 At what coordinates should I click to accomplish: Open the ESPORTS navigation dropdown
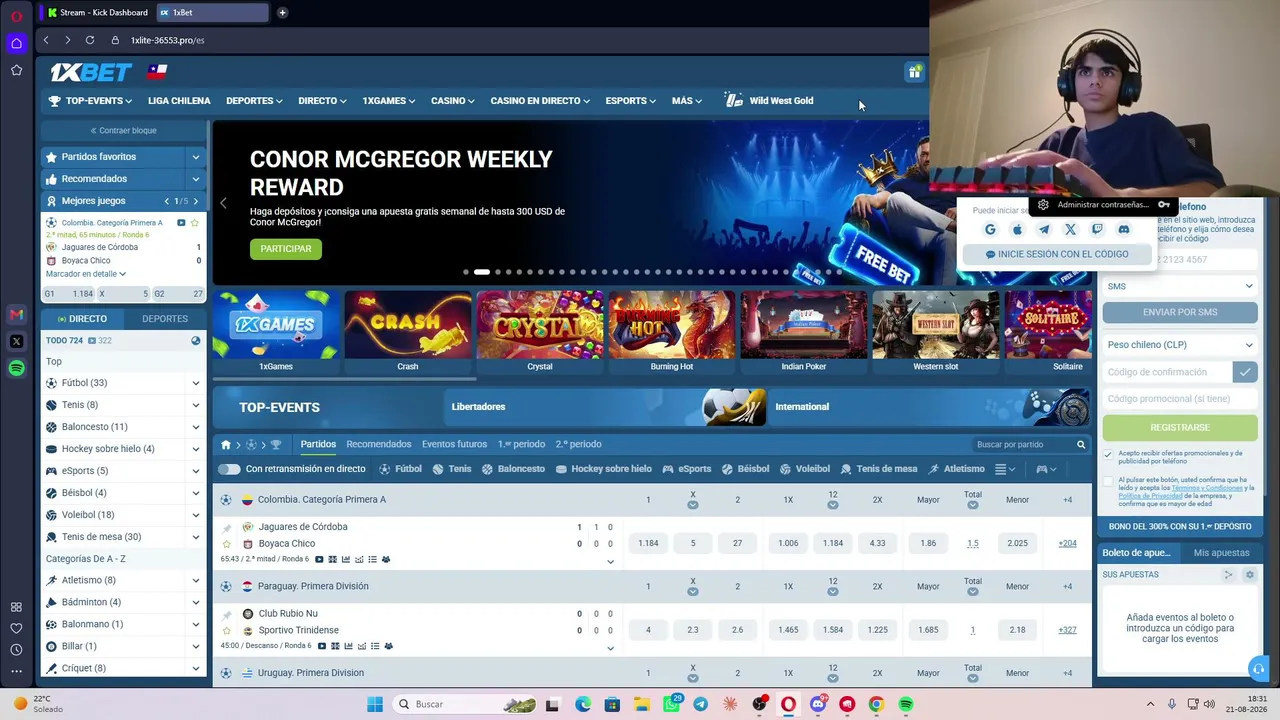pos(631,101)
